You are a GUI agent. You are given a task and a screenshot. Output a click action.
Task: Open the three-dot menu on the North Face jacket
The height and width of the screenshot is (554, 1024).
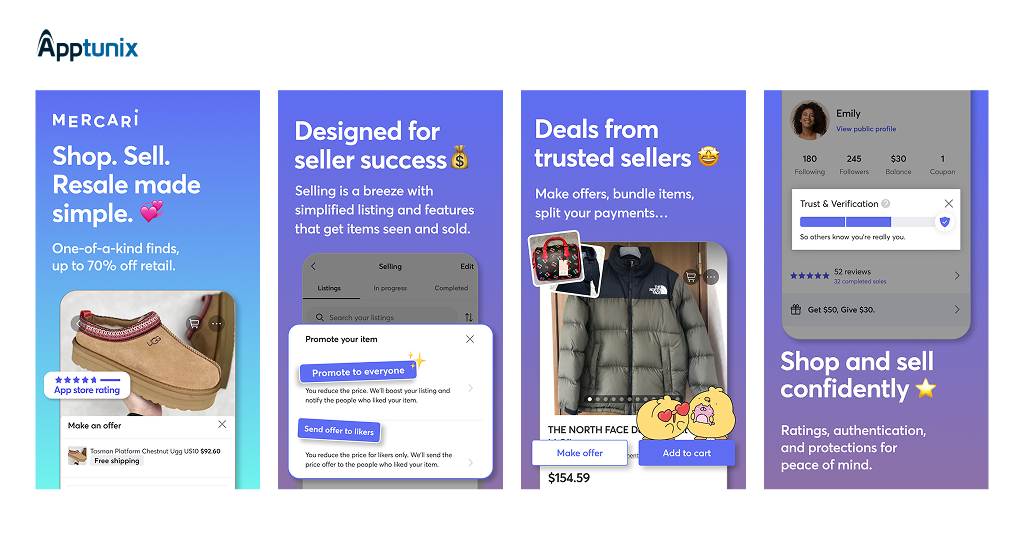click(711, 277)
